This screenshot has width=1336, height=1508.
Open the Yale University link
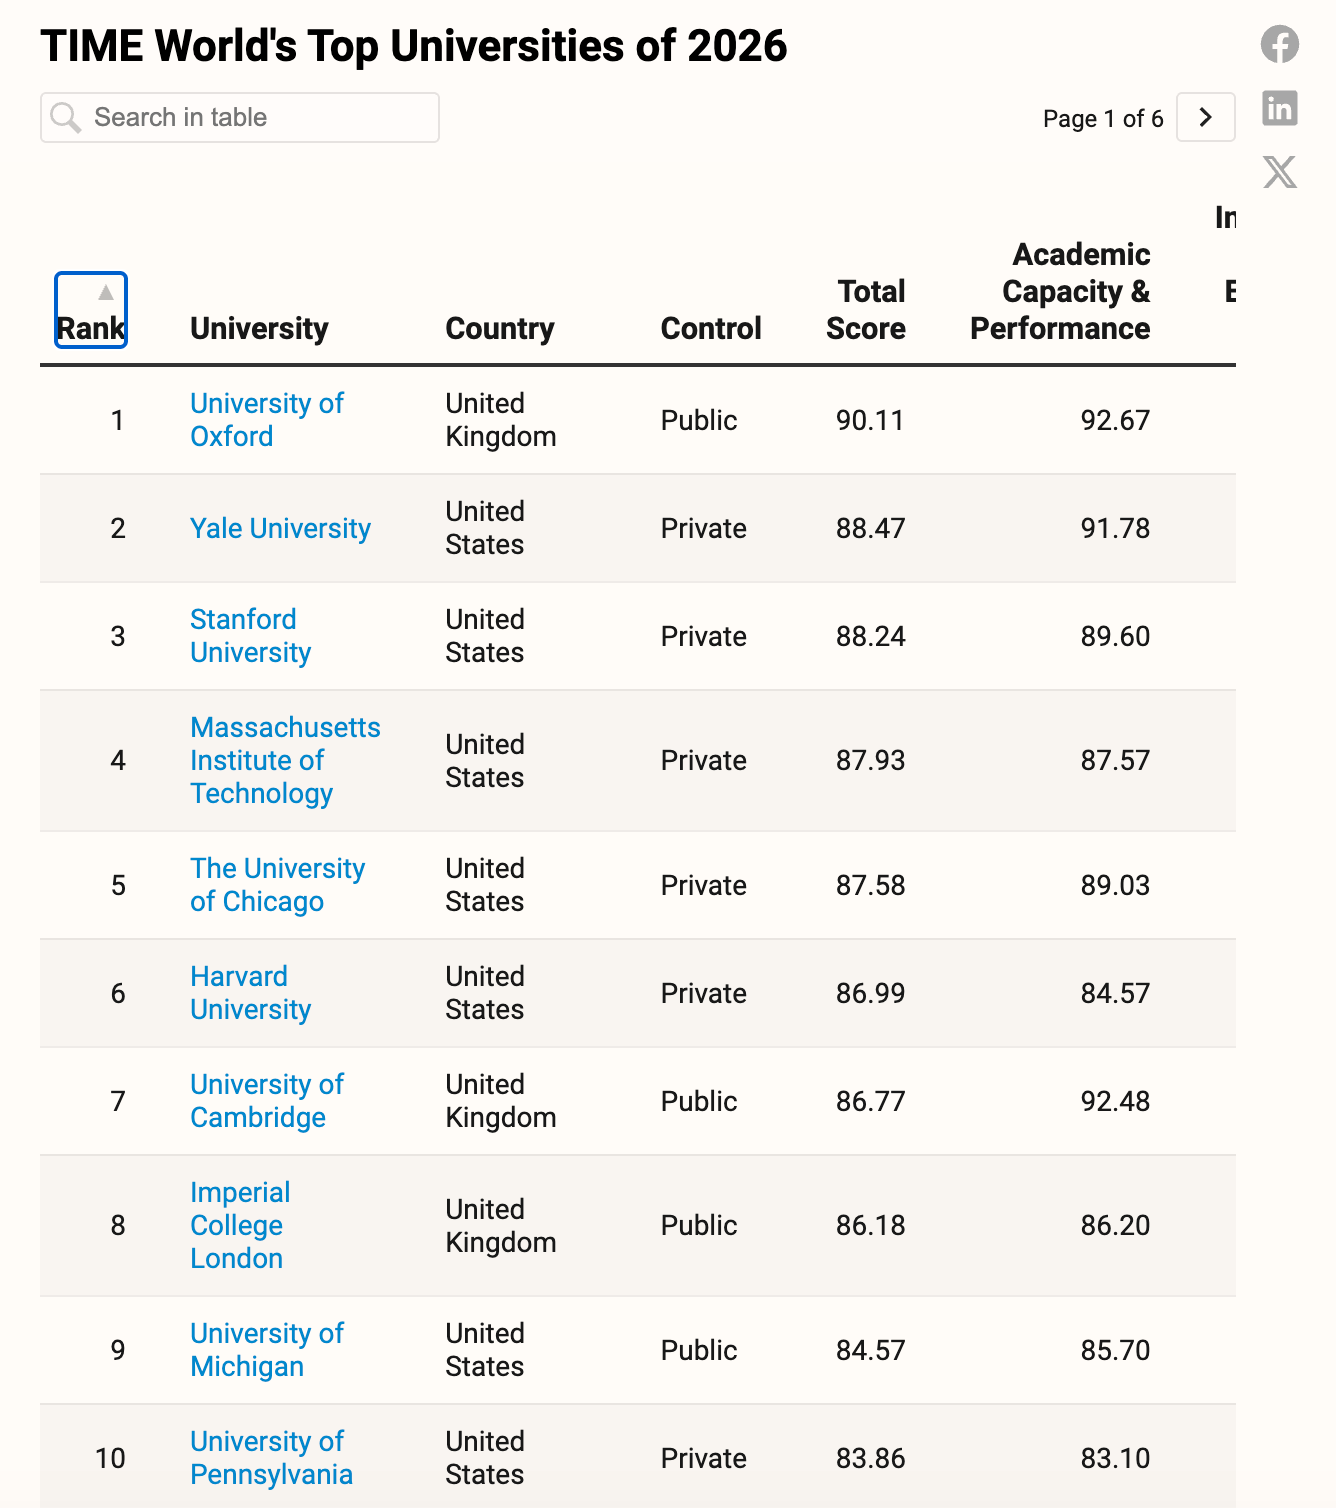click(x=280, y=528)
